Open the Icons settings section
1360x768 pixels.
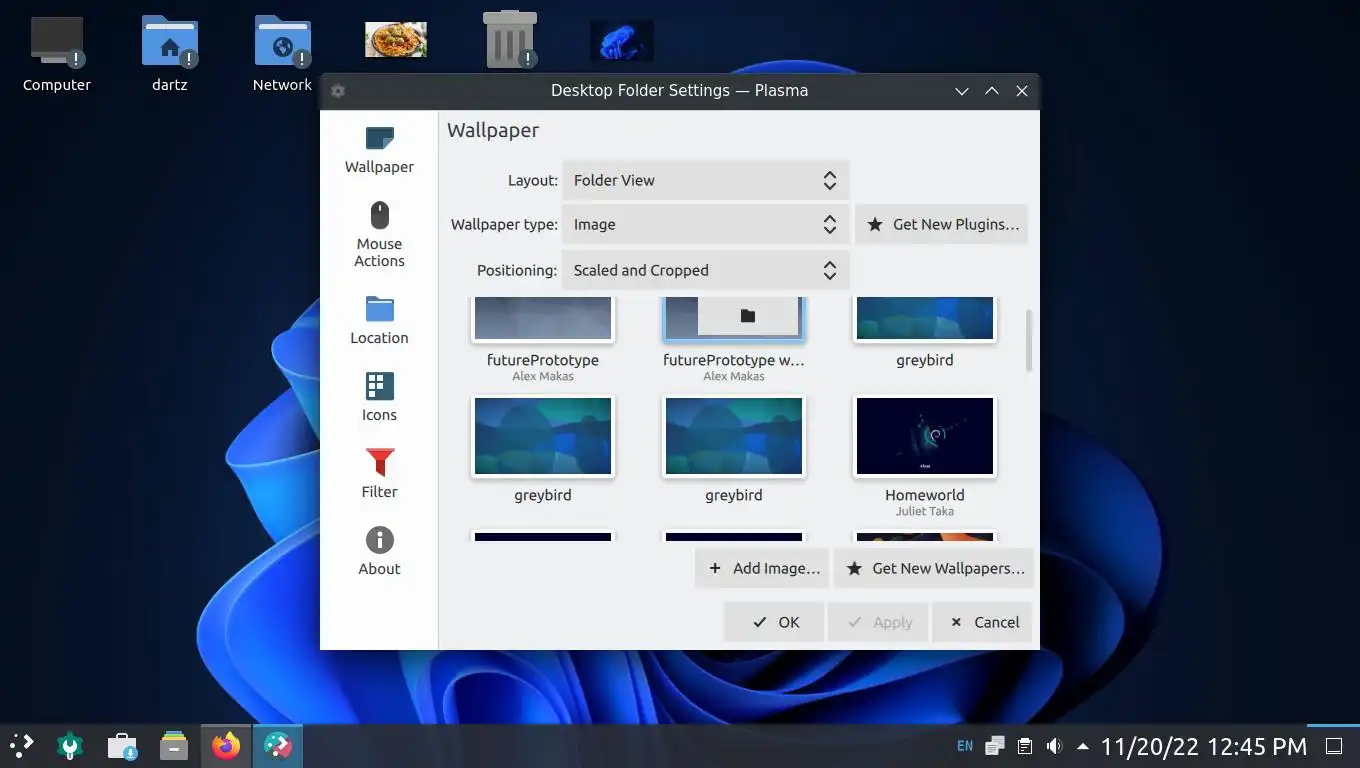[x=379, y=397]
